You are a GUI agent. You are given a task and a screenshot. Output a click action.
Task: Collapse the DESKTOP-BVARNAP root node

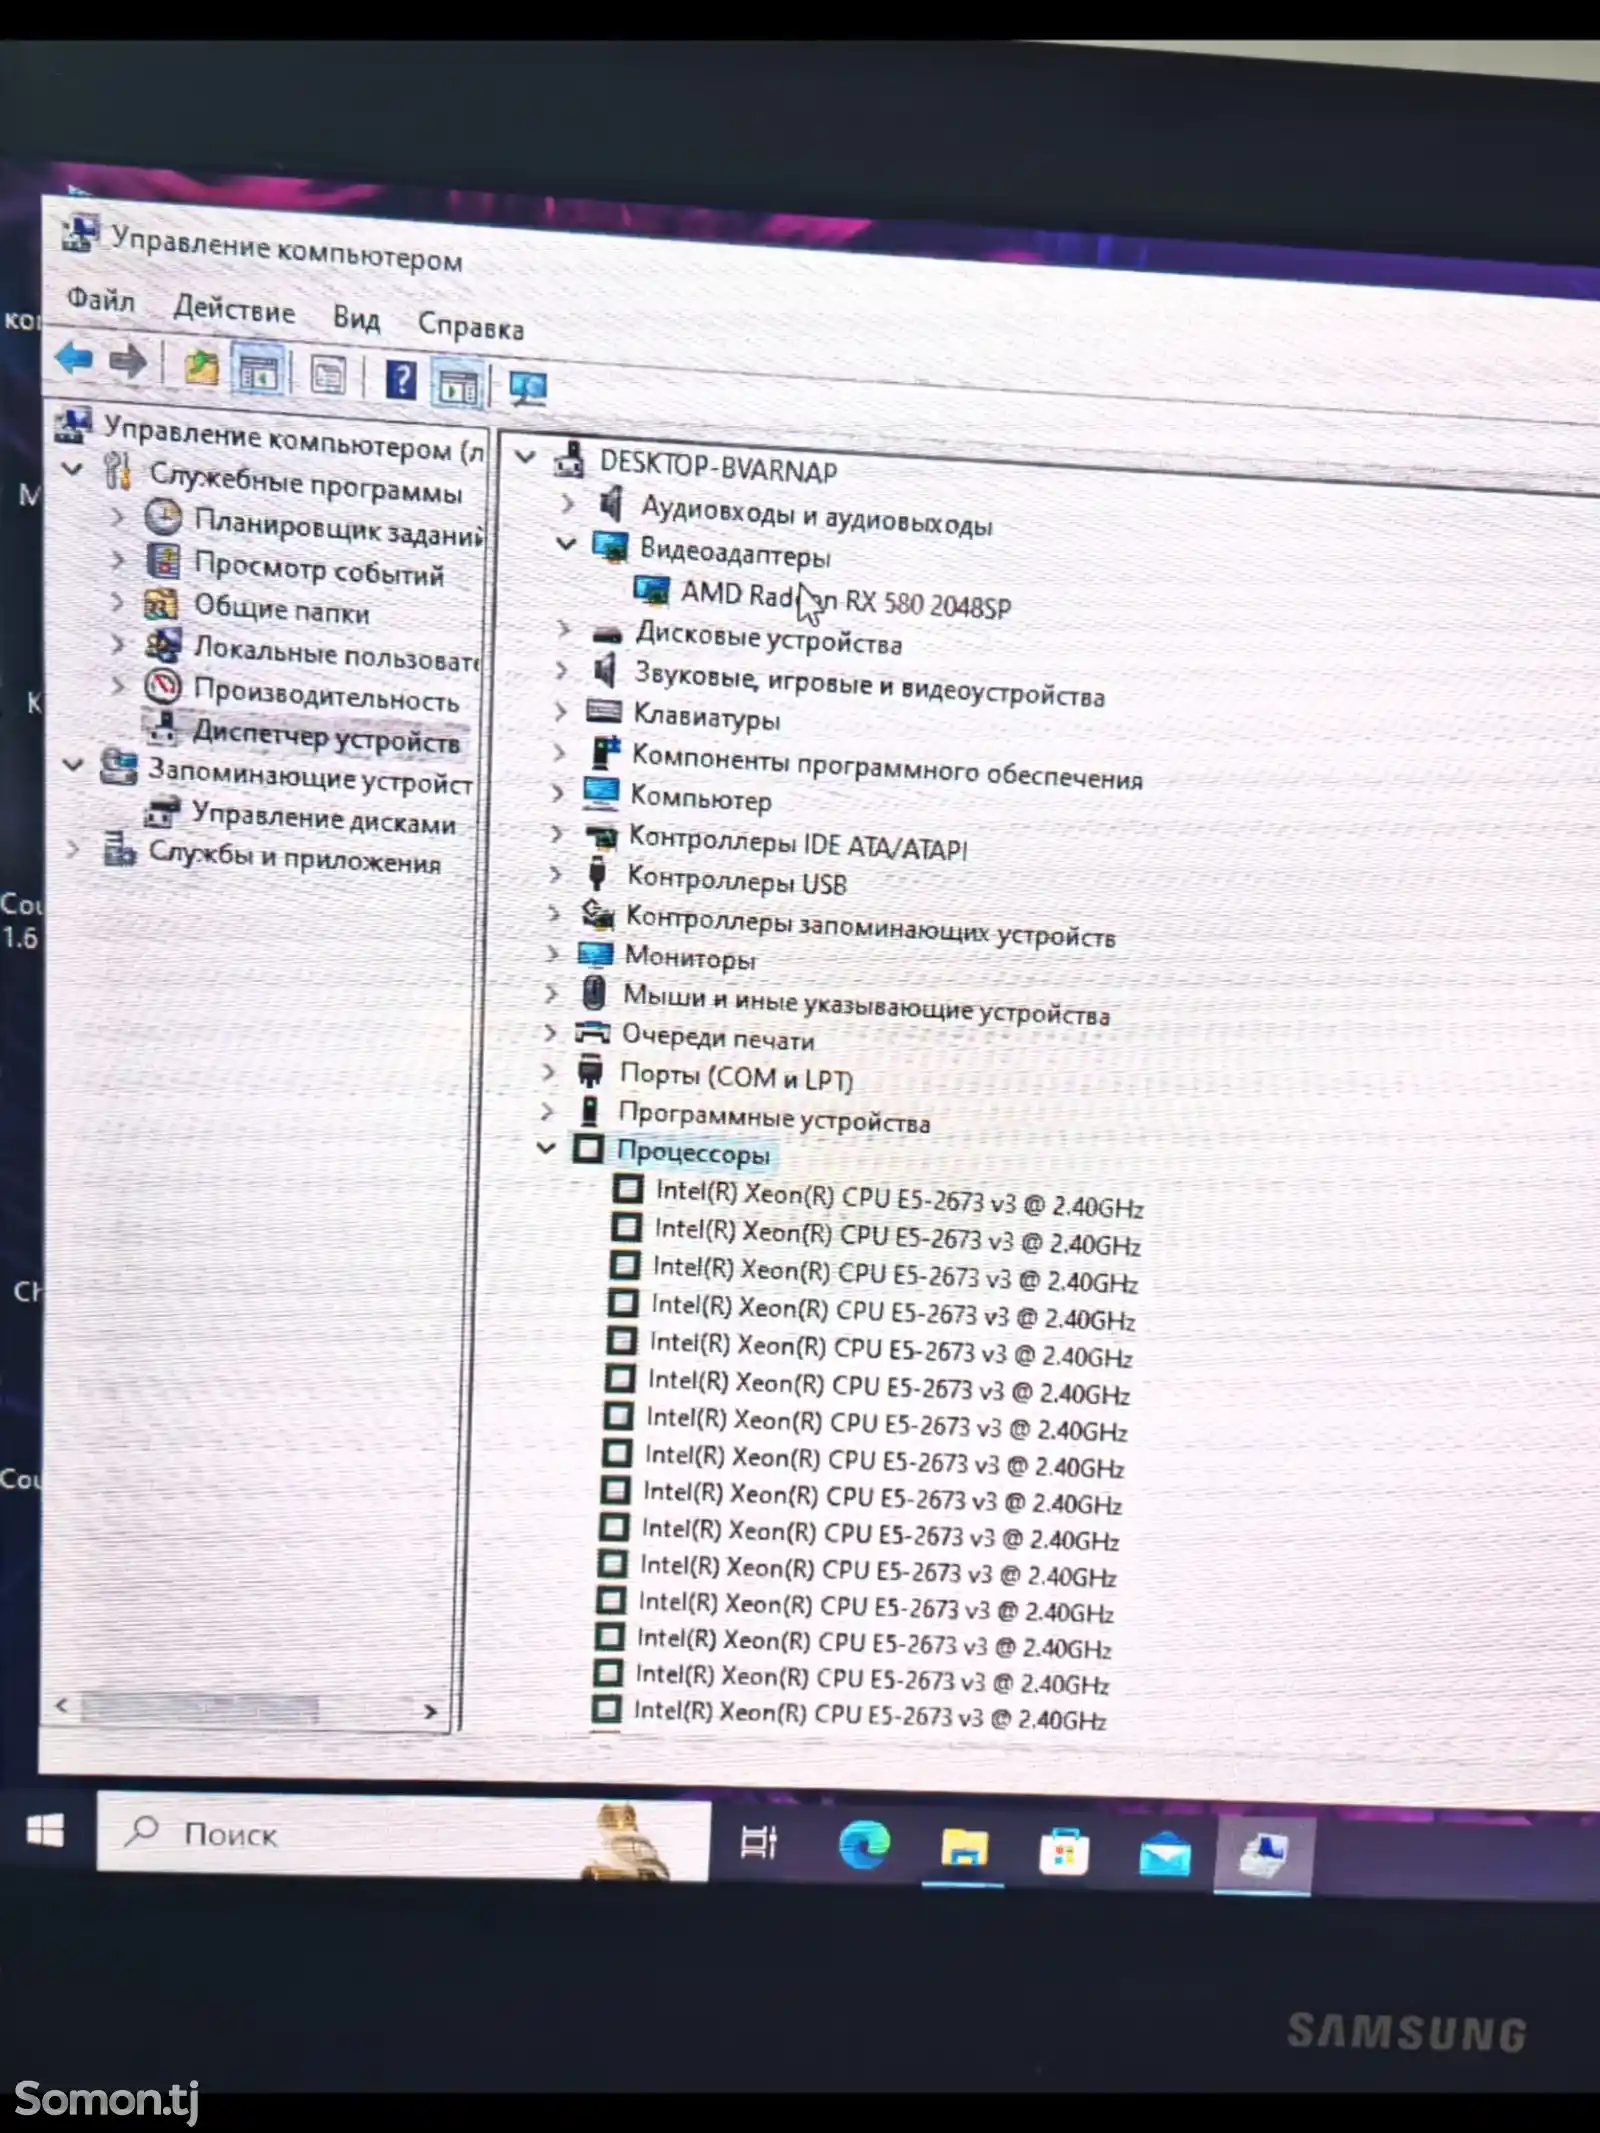525,458
